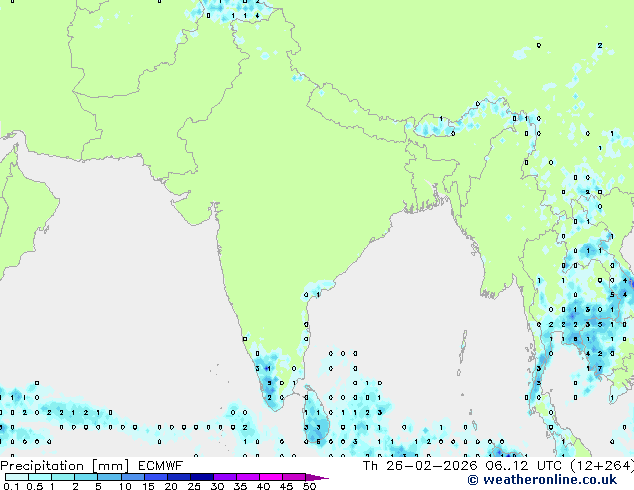Open the weatheronline.co.uk copyright link
Screen dimensions: 634x490
tap(542, 480)
